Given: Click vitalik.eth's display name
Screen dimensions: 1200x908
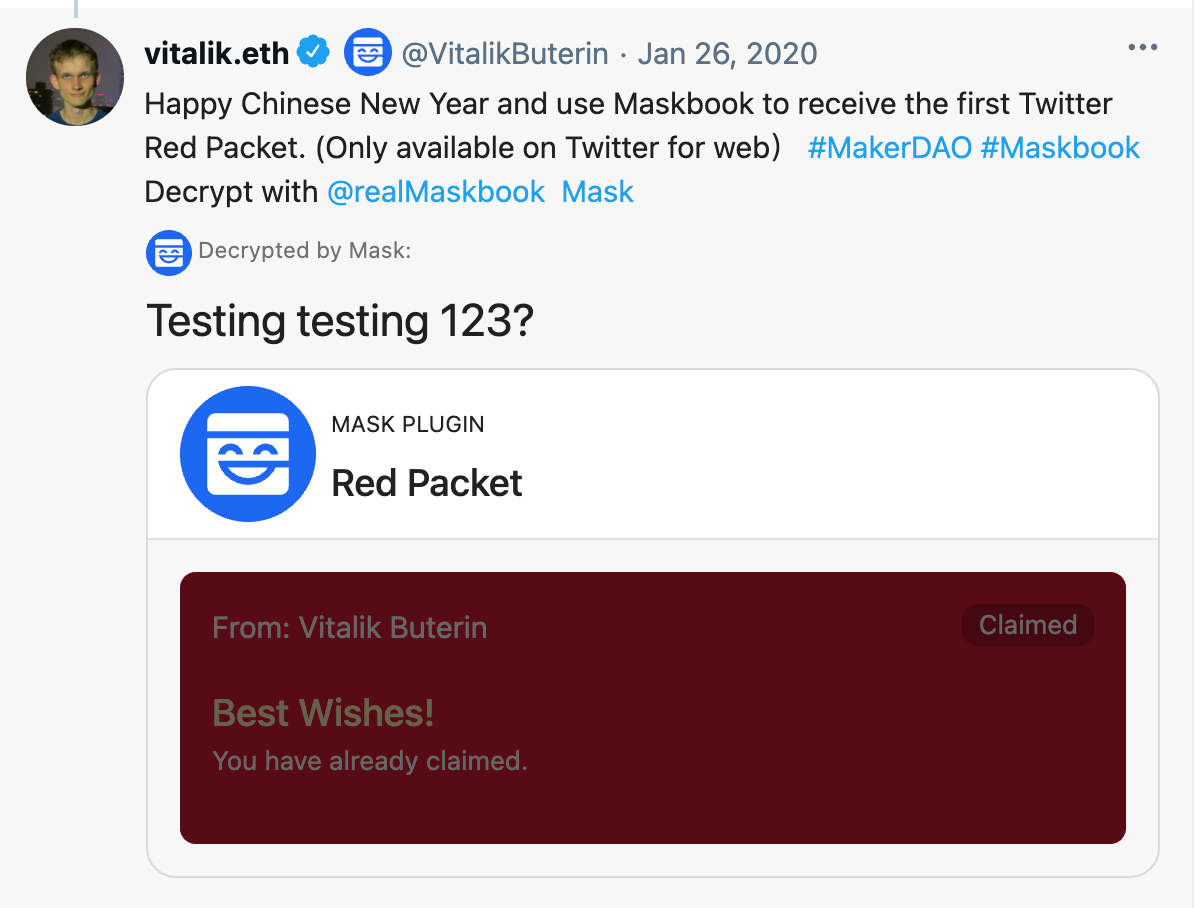Looking at the screenshot, I should (x=216, y=52).
